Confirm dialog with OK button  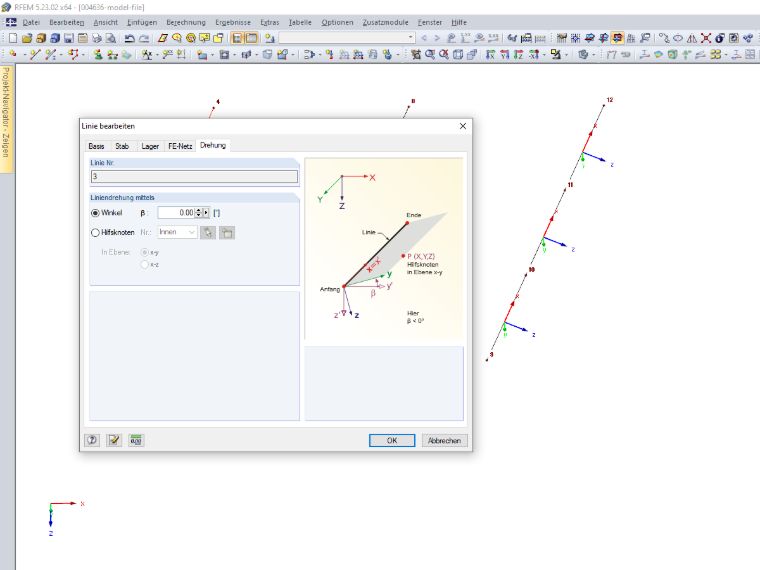coord(392,440)
